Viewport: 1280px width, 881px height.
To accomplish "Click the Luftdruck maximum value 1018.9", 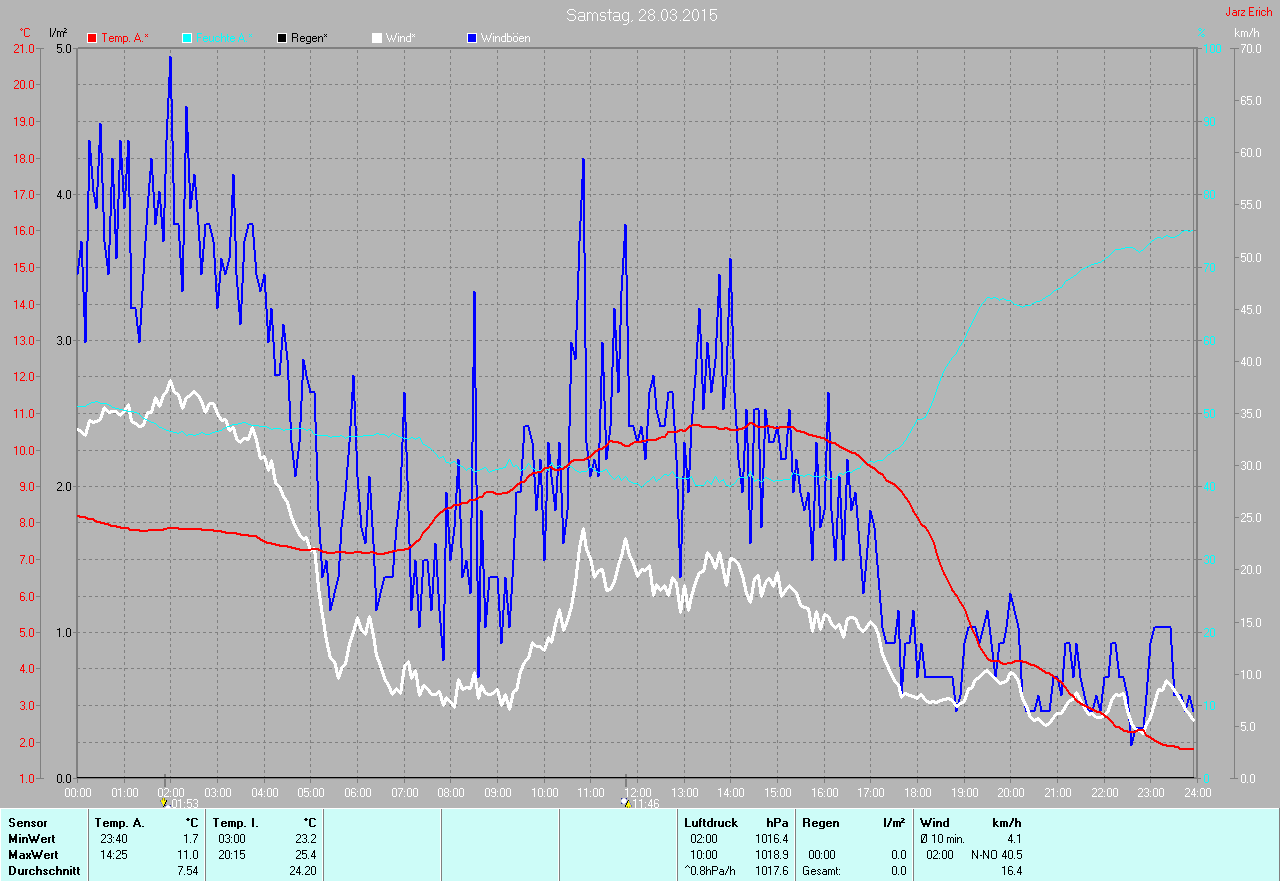I will 771,854.
